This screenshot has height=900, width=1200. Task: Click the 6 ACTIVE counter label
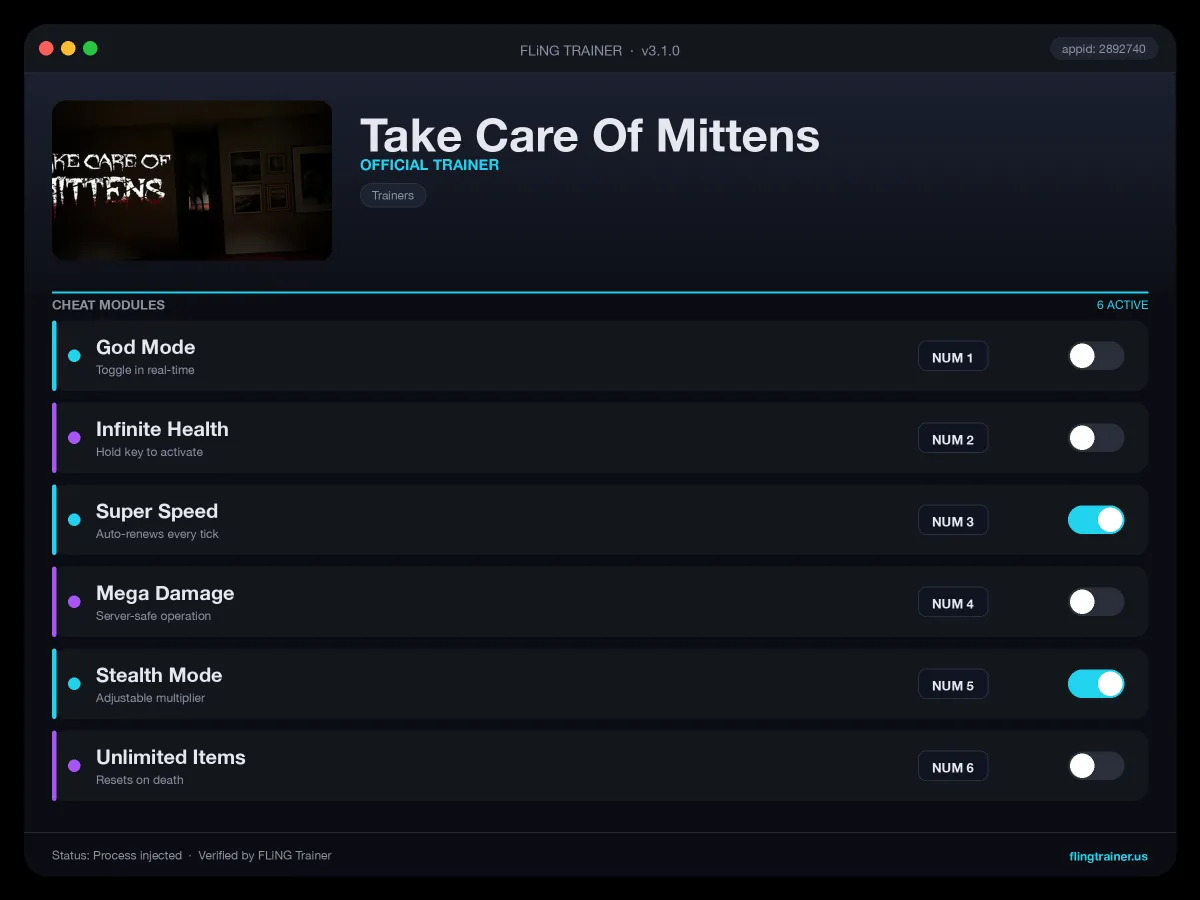click(1122, 305)
